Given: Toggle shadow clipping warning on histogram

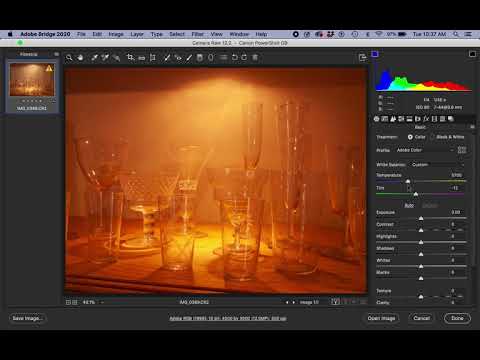Looking at the screenshot, I should 375,54.
